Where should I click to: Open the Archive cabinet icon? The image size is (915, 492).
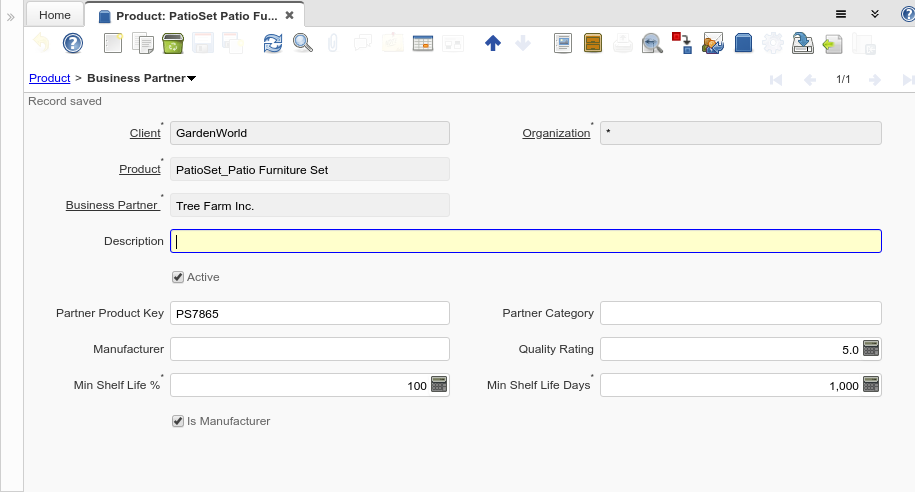pos(593,43)
